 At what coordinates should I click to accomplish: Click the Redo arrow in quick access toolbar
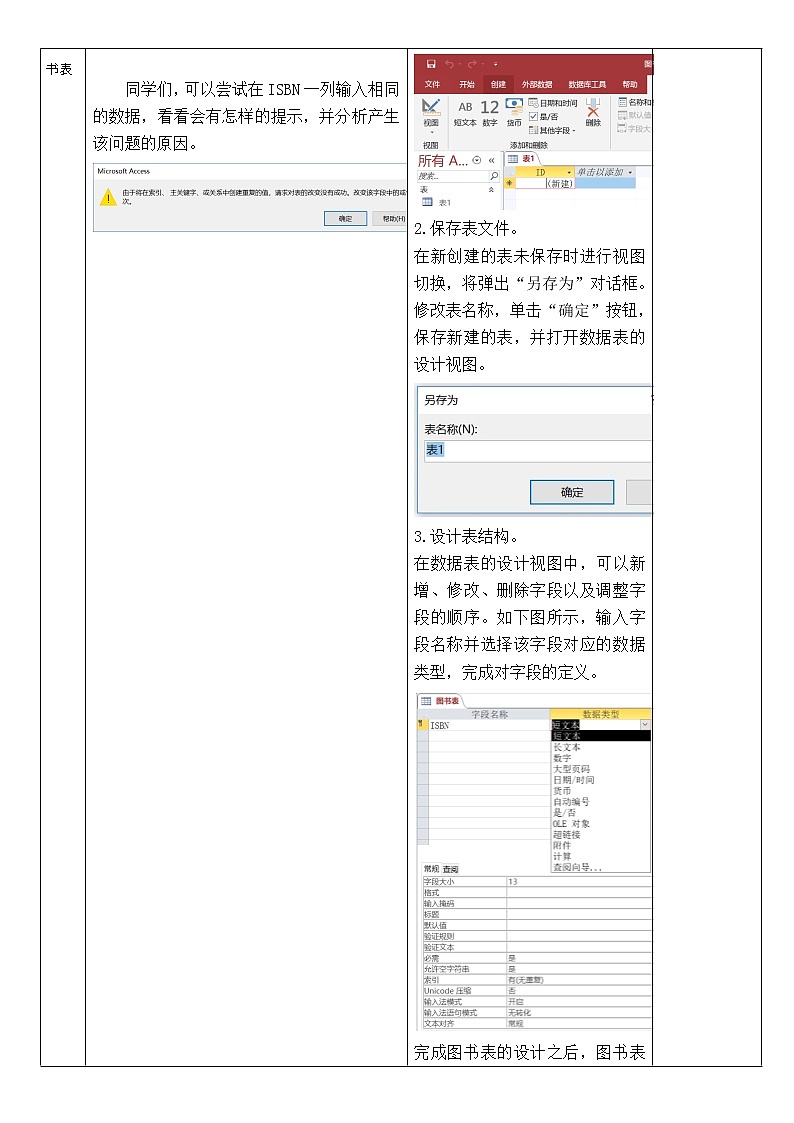point(472,64)
